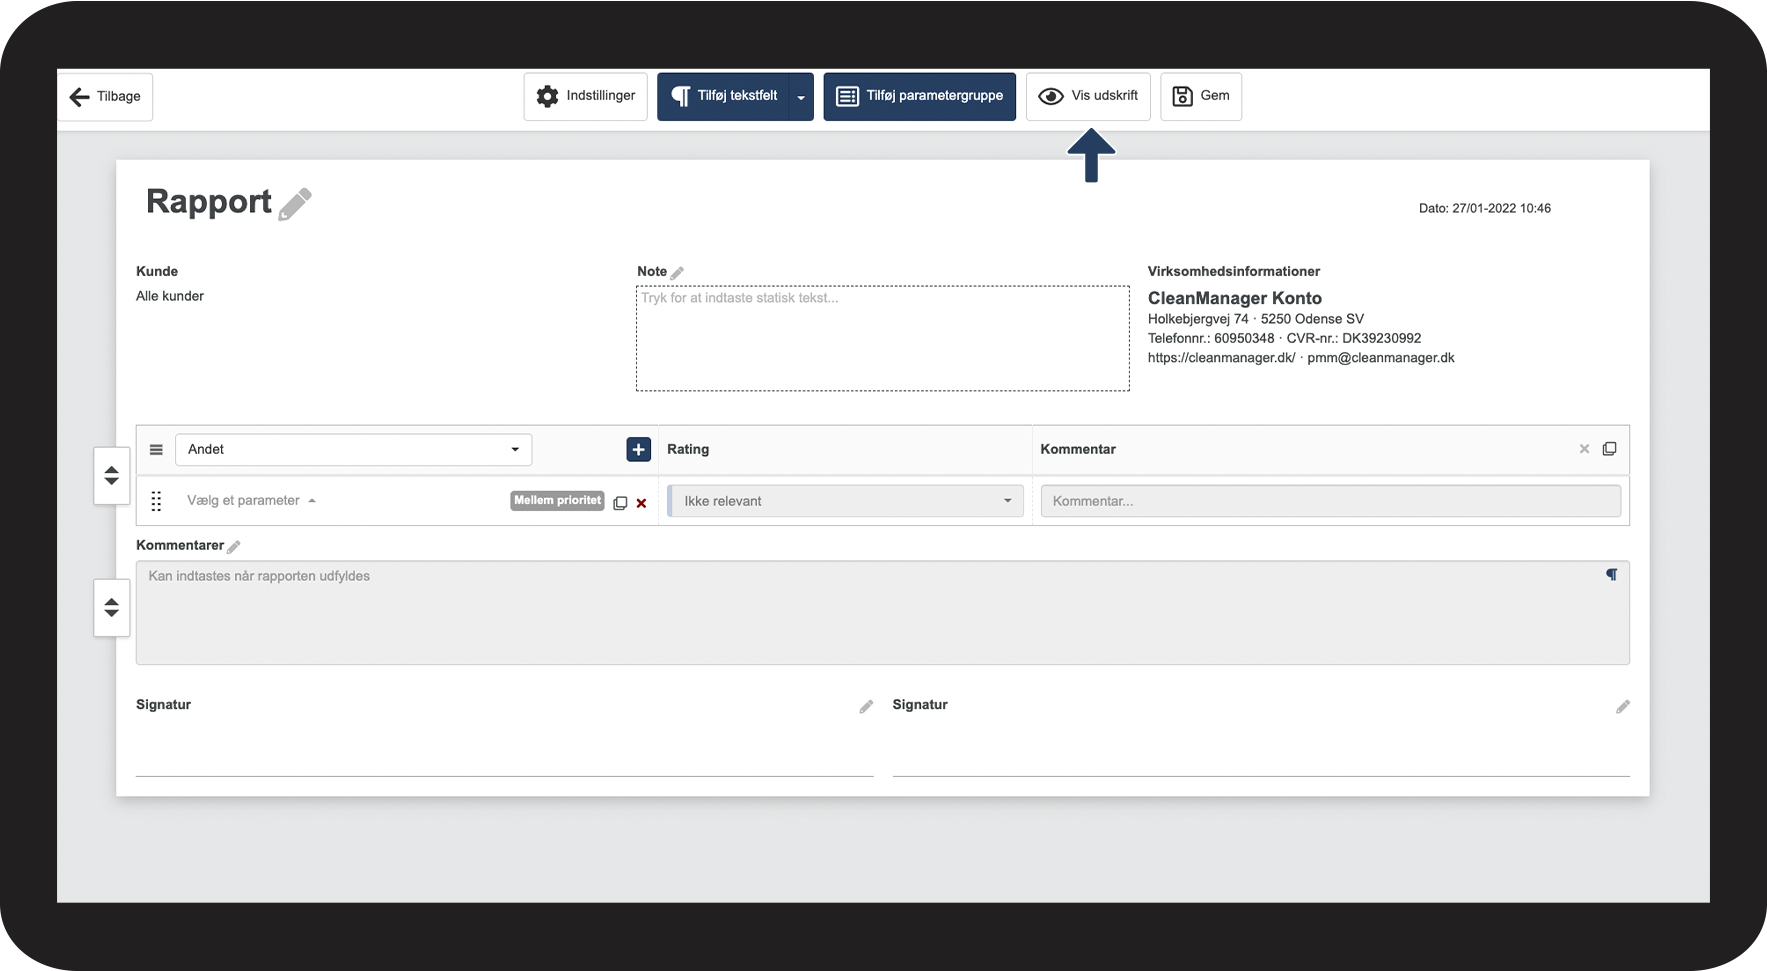Image resolution: width=1767 pixels, height=971 pixels.
Task: Click the pencil icon next to Note
Action: pos(677,273)
